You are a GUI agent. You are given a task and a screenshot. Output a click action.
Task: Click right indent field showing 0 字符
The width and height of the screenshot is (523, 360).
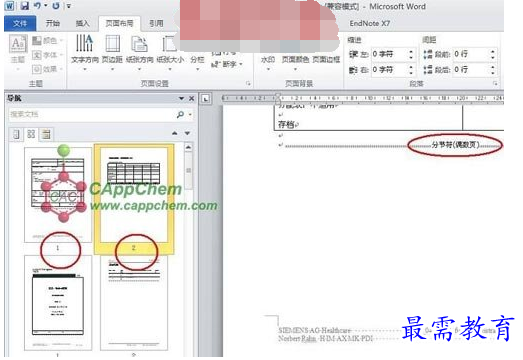389,69
